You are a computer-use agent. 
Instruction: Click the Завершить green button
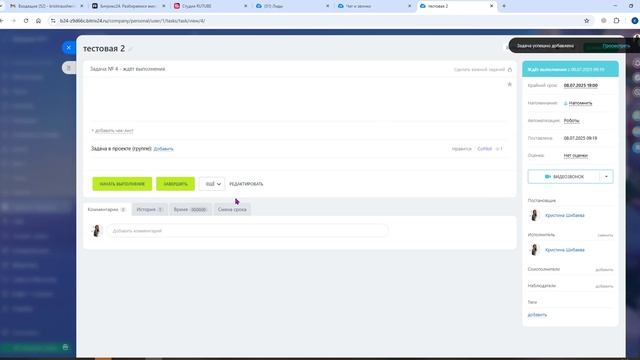point(176,184)
